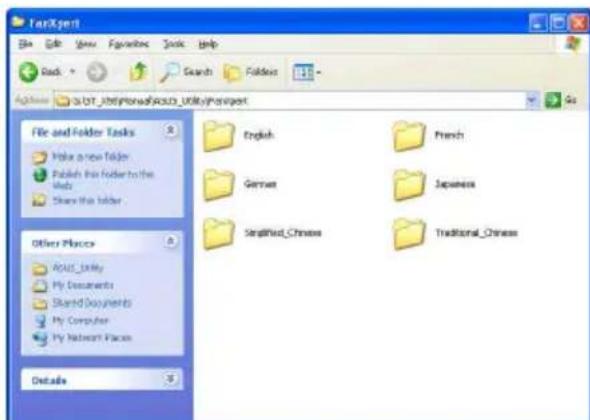Click the folder icon in title bar

(x=18, y=22)
